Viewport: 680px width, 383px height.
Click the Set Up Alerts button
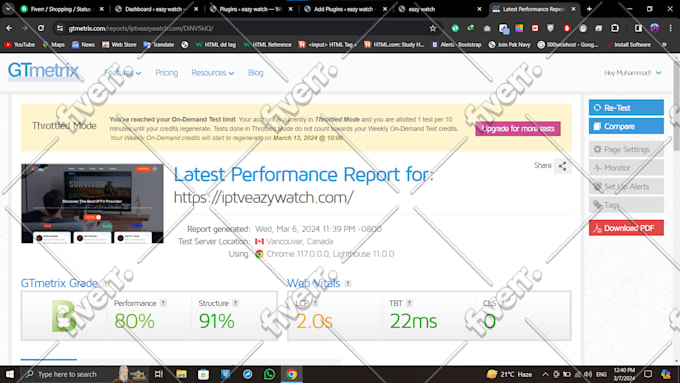click(626, 187)
